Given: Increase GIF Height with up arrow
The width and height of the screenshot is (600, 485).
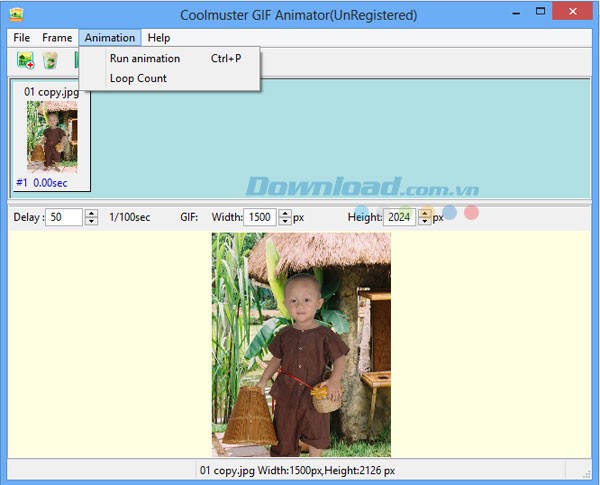Looking at the screenshot, I should click(424, 213).
